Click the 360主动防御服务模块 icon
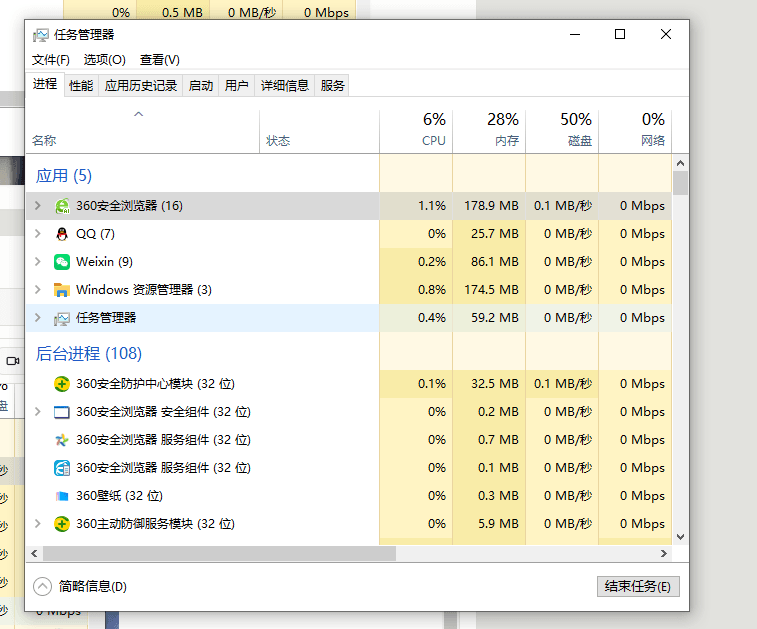The width and height of the screenshot is (757, 629). (62, 524)
